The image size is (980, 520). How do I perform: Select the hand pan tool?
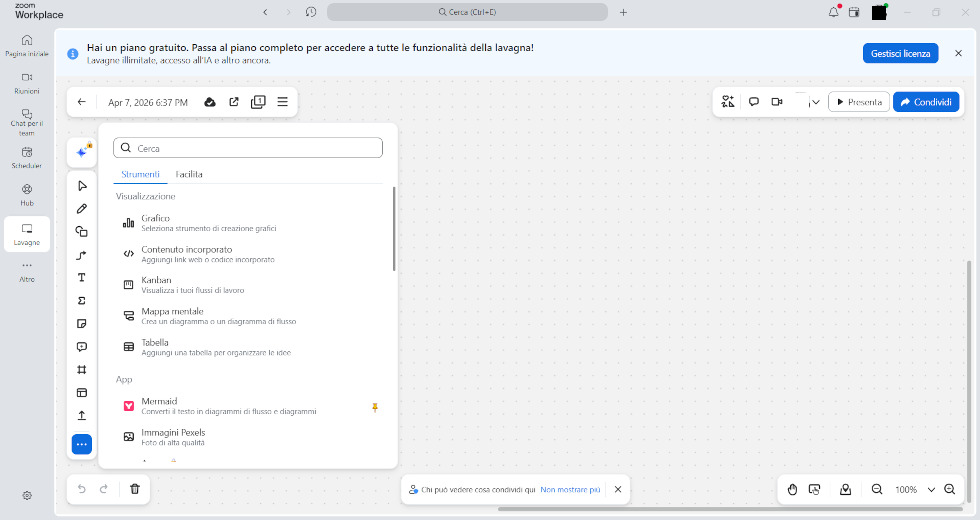pyautogui.click(x=792, y=489)
